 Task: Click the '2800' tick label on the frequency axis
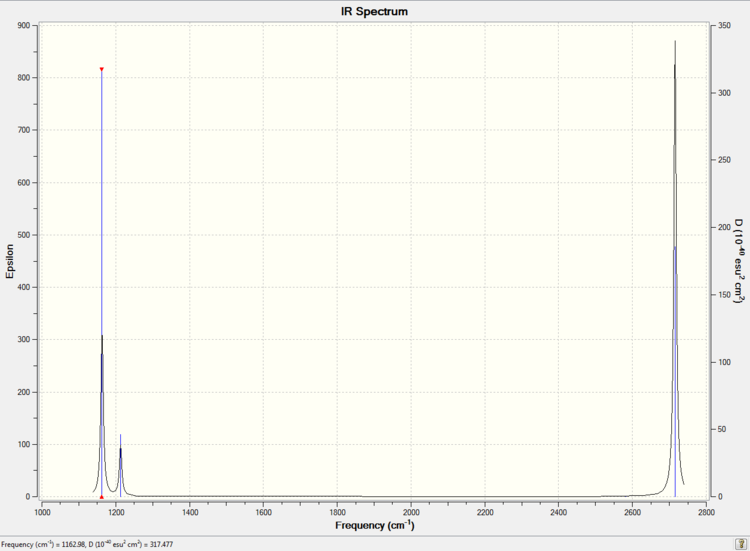pyautogui.click(x=706, y=512)
